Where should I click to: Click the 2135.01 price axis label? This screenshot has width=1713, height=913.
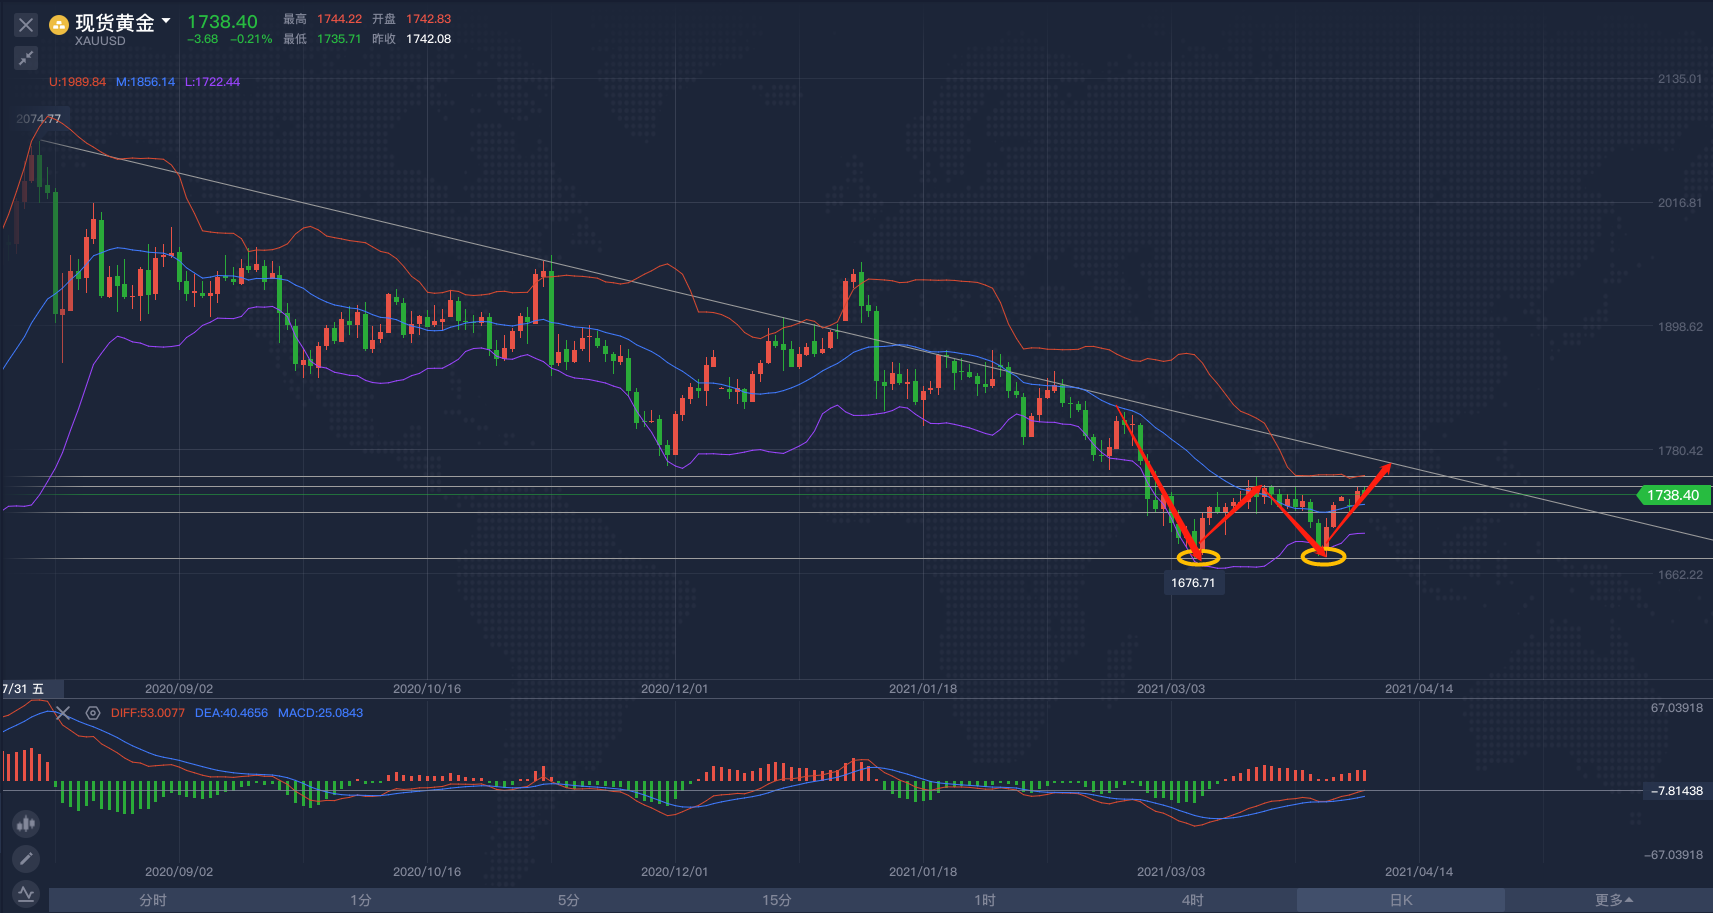pos(1680,79)
